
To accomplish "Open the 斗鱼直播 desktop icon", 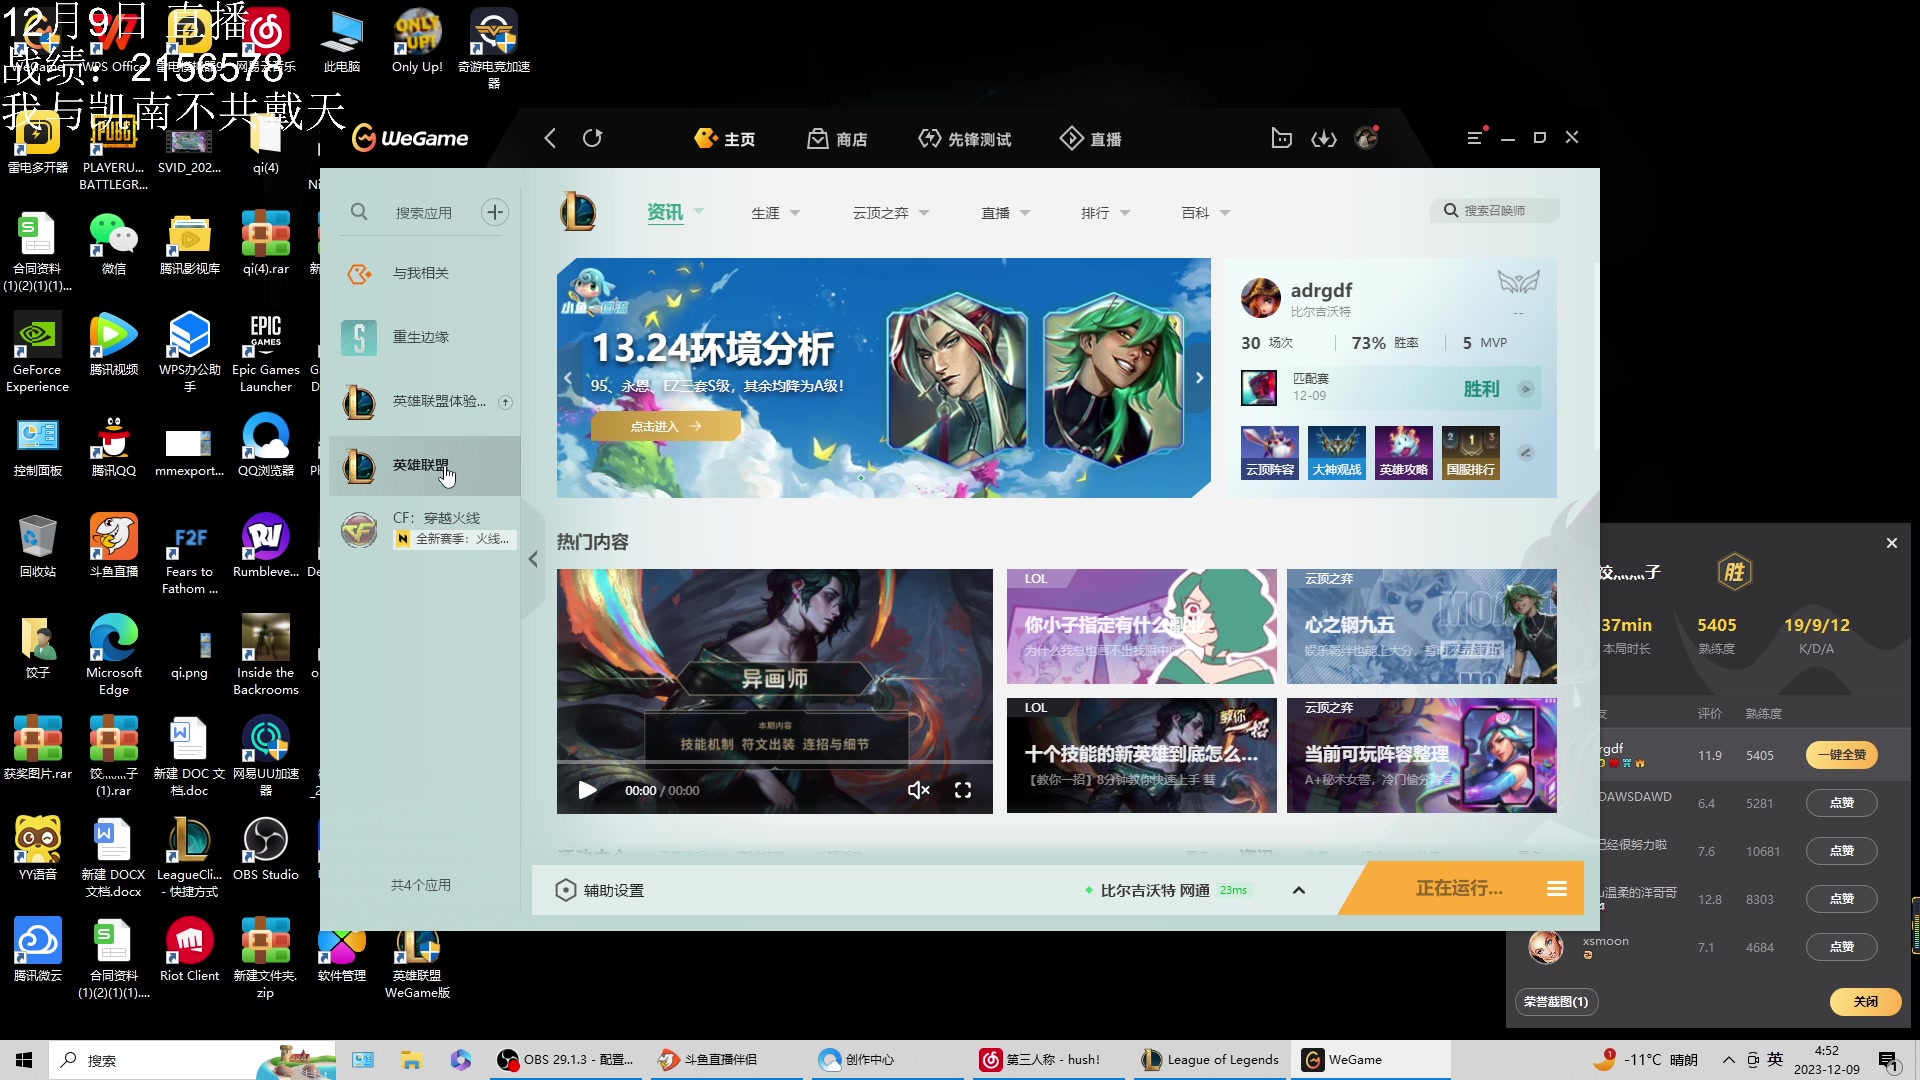I will [x=113, y=546].
